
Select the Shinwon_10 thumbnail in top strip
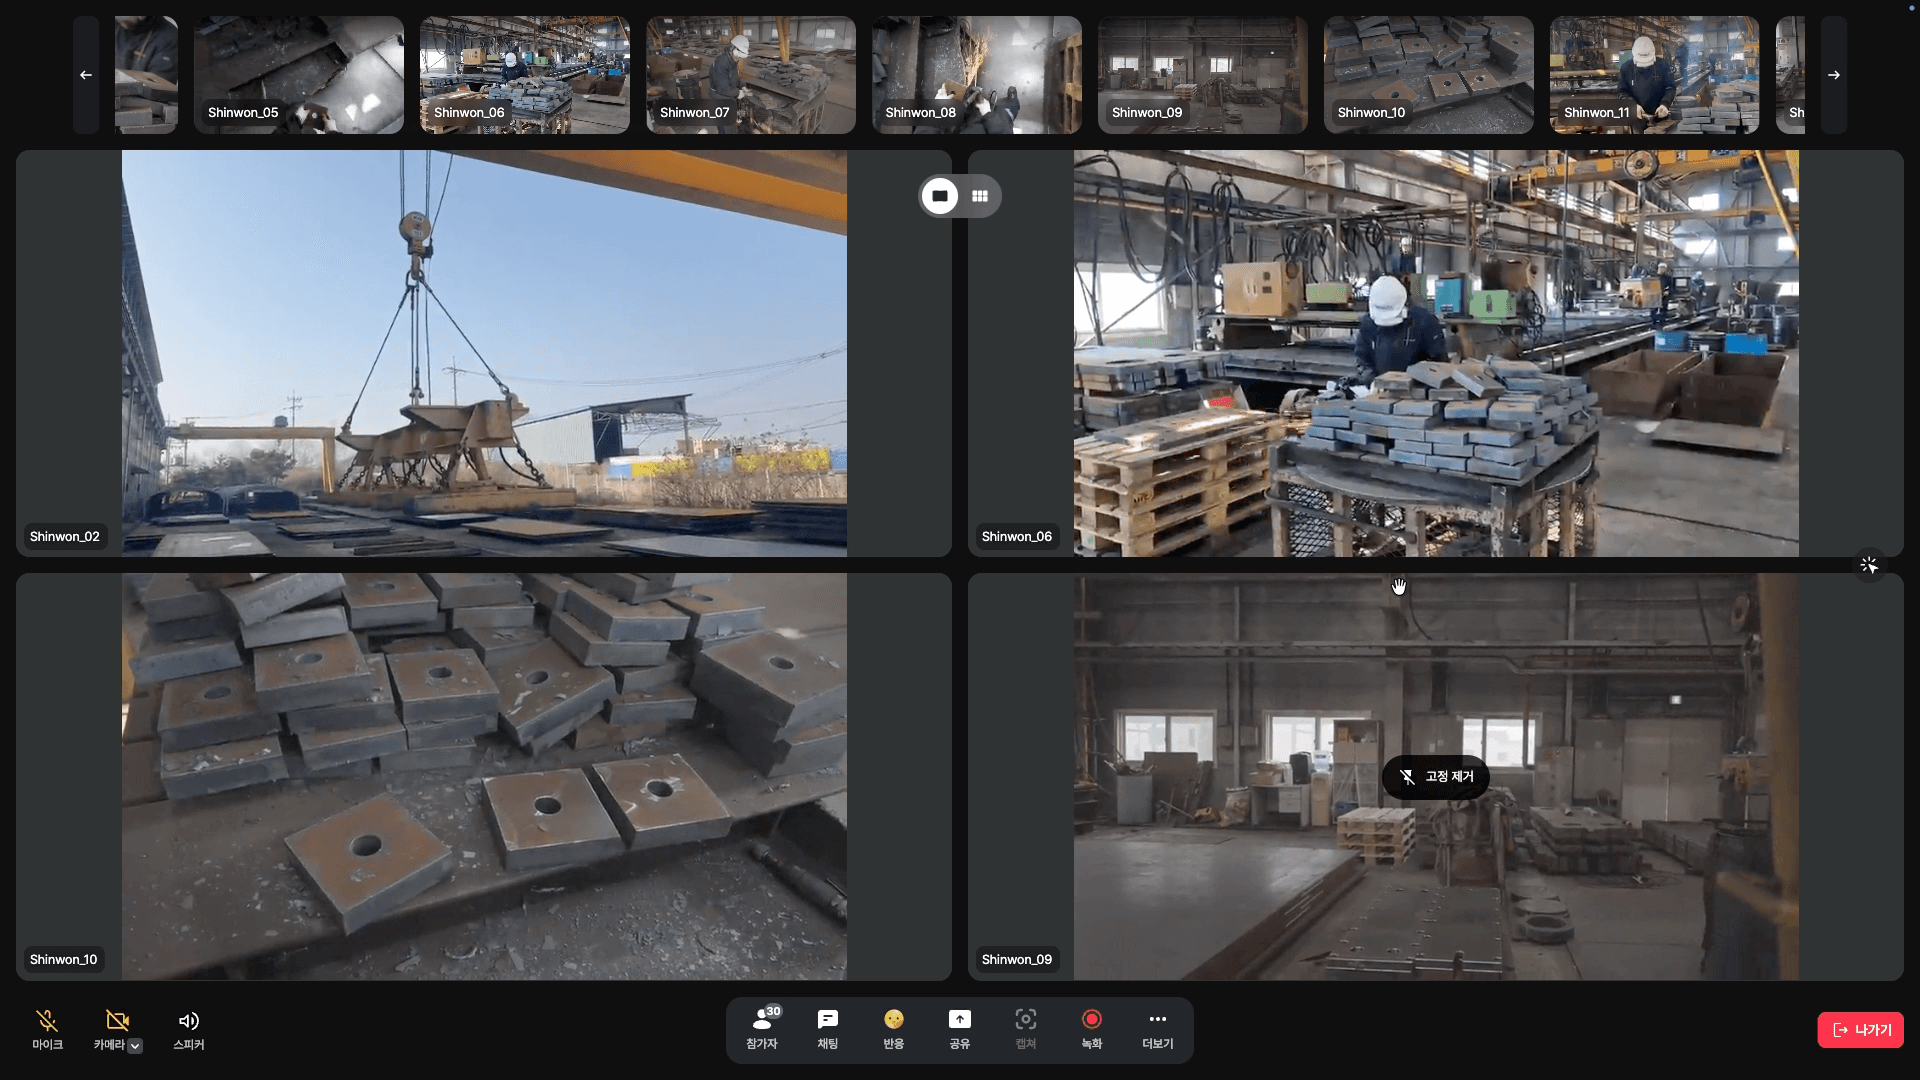tap(1429, 75)
